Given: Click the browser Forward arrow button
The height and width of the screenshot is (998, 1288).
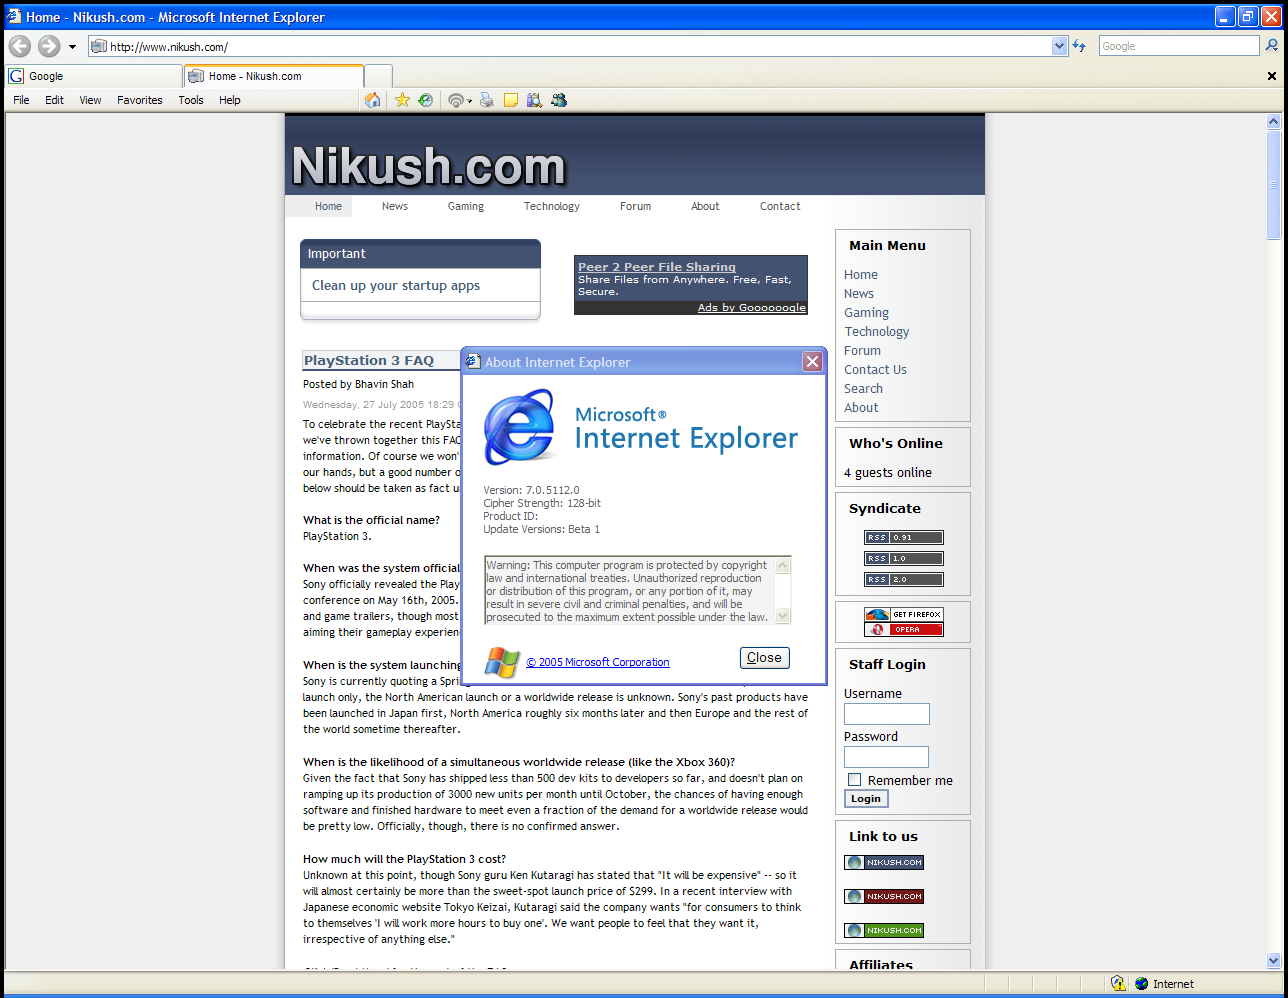Looking at the screenshot, I should (49, 46).
